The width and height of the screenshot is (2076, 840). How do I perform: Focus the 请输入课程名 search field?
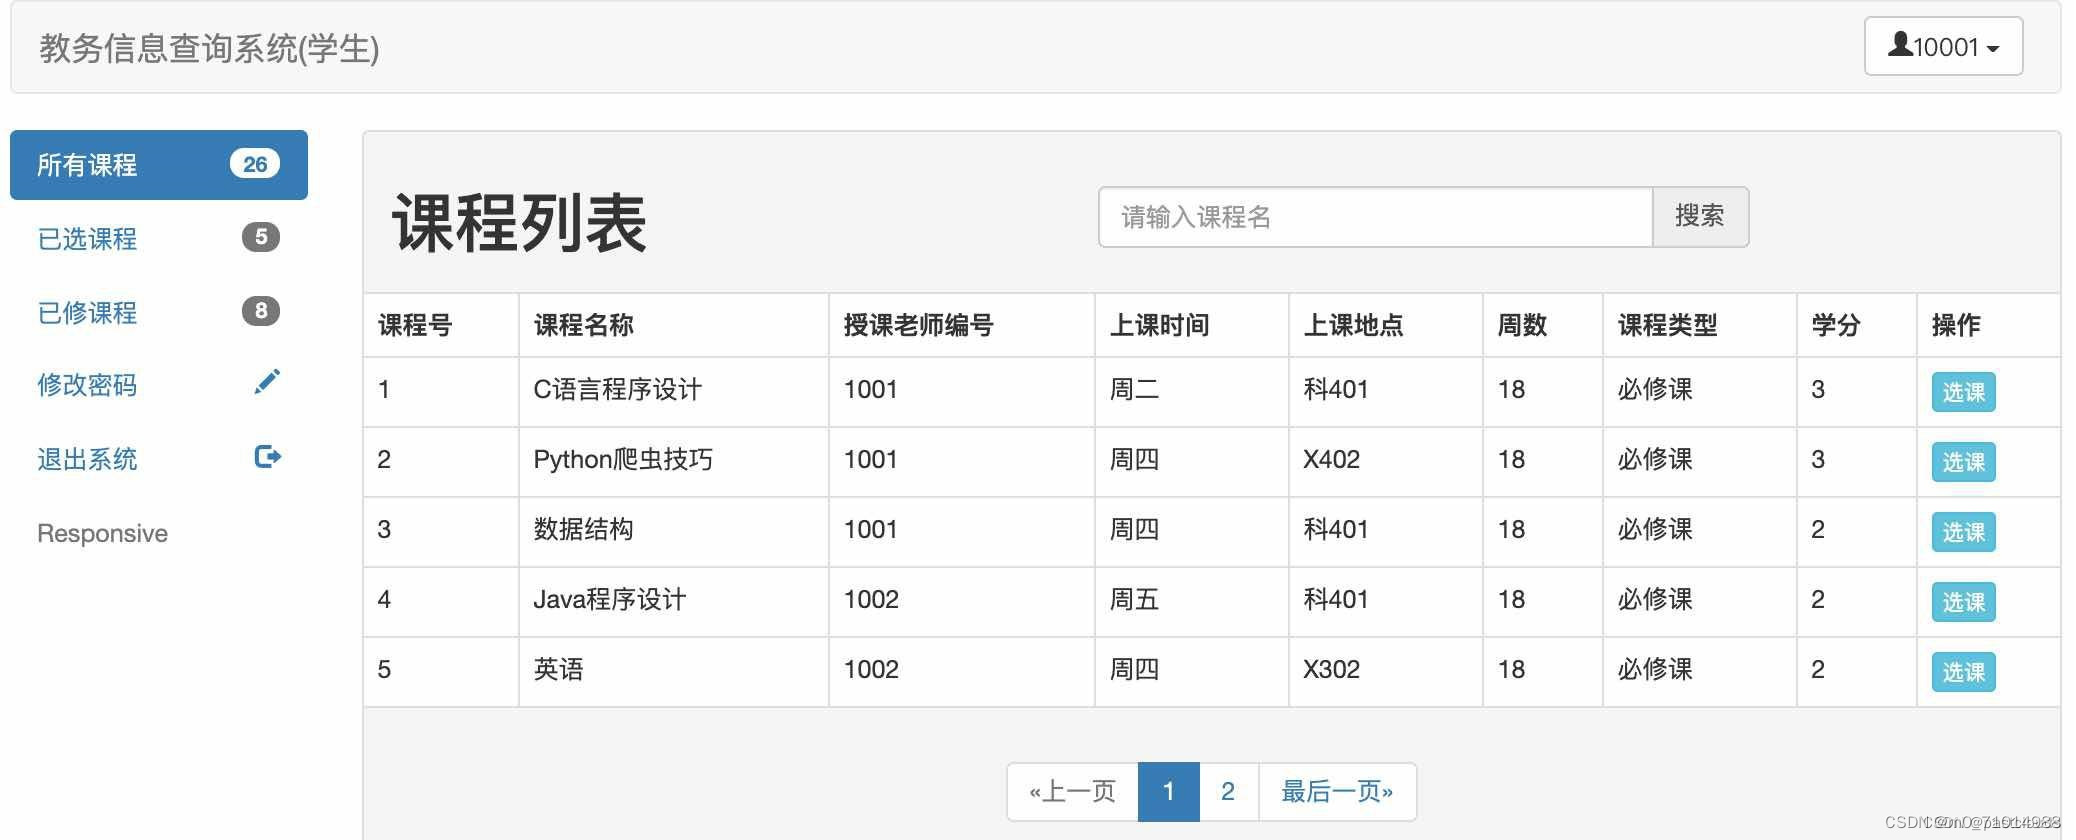[x=1375, y=217]
